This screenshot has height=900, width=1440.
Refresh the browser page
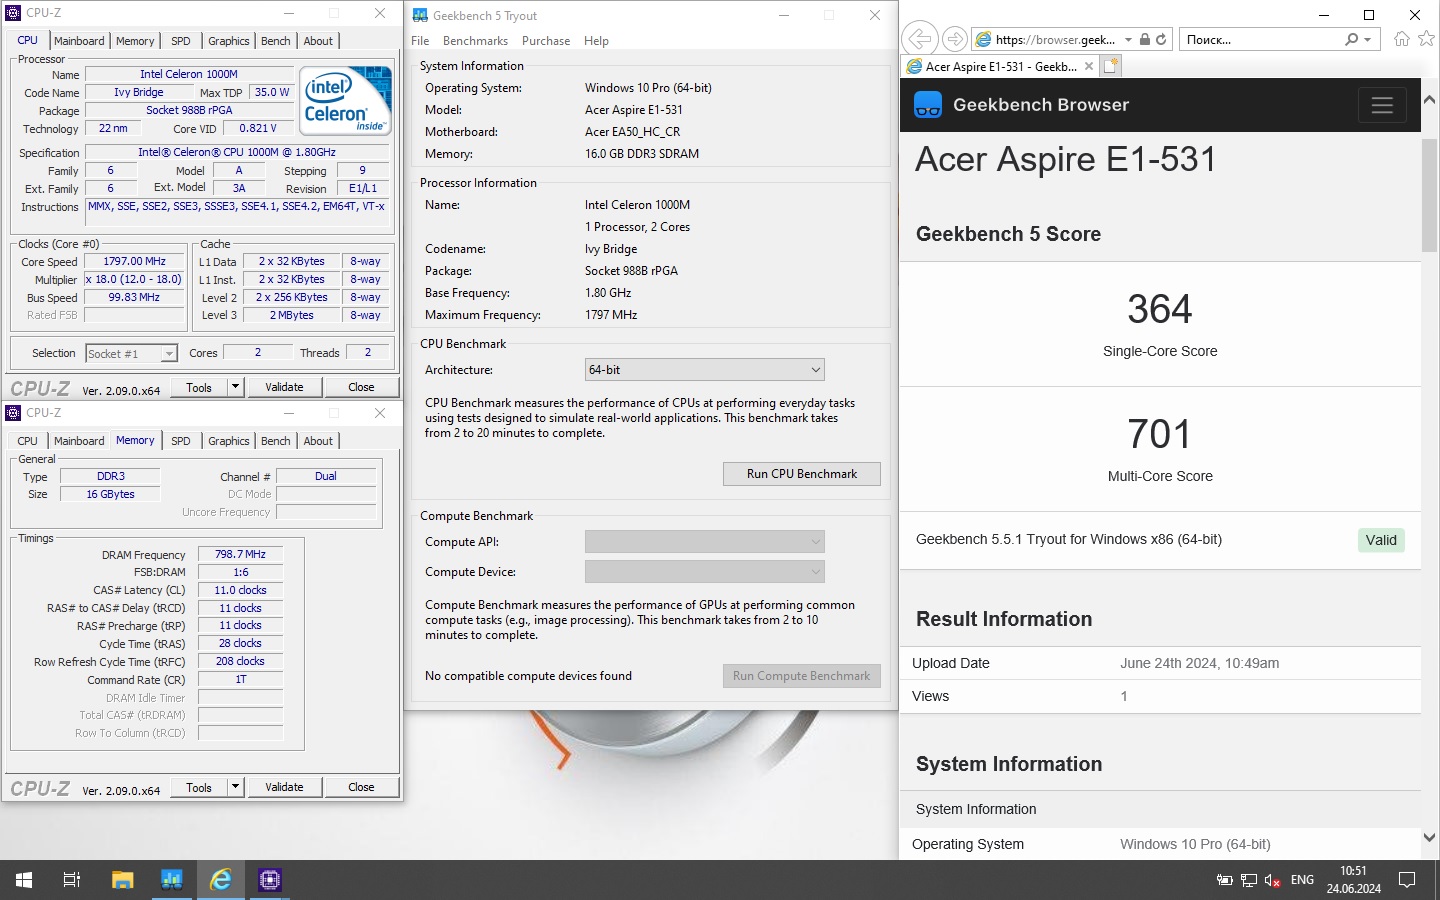tap(1161, 39)
